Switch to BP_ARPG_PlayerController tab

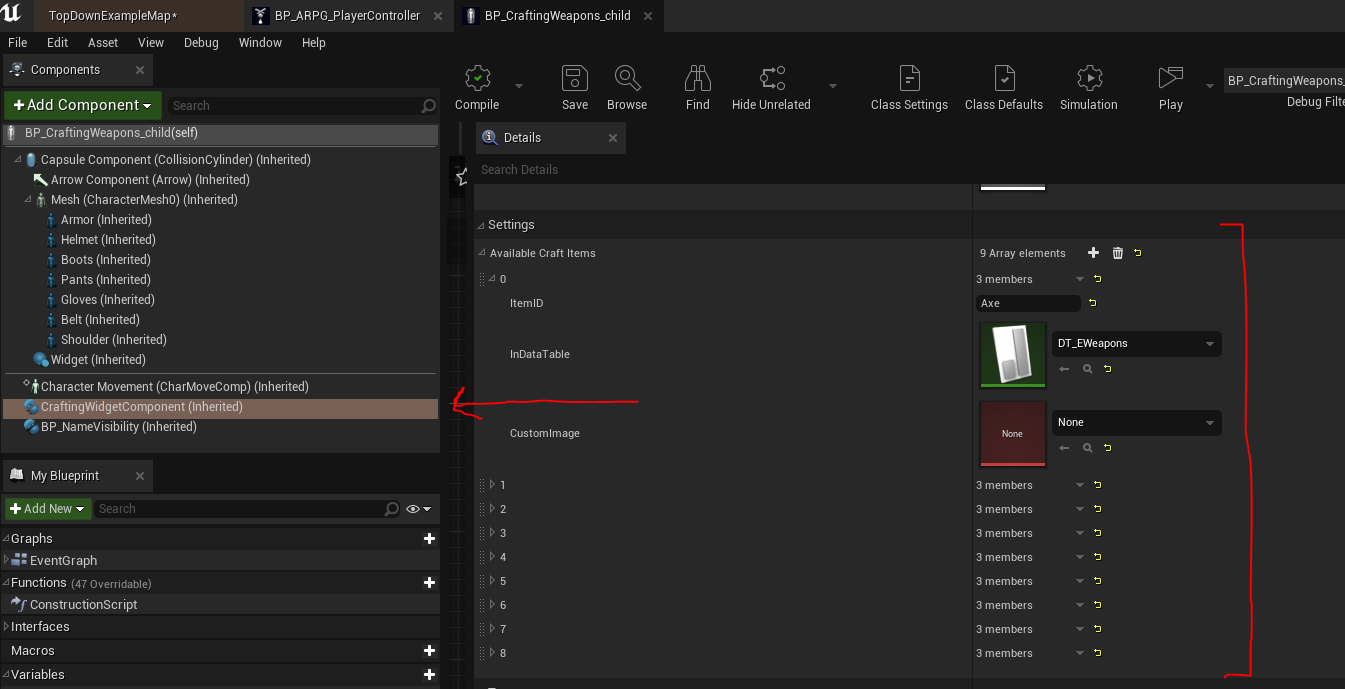(x=347, y=15)
